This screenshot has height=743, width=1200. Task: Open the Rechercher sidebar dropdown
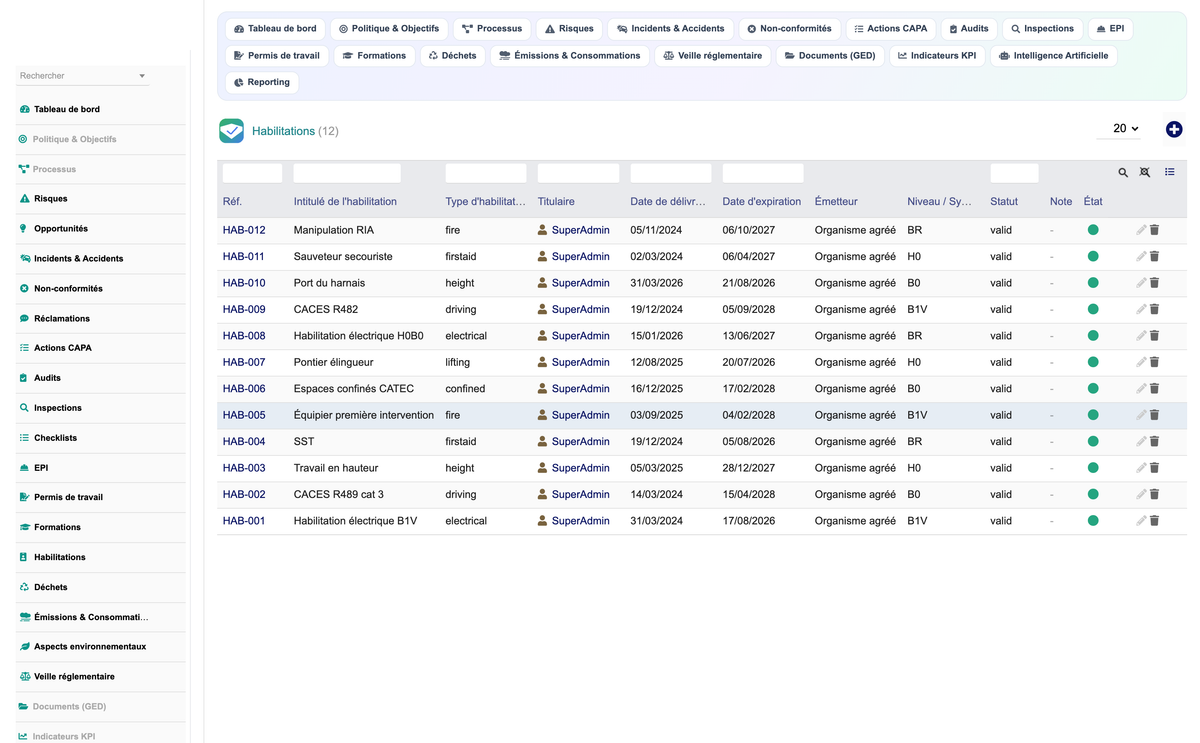(83, 76)
